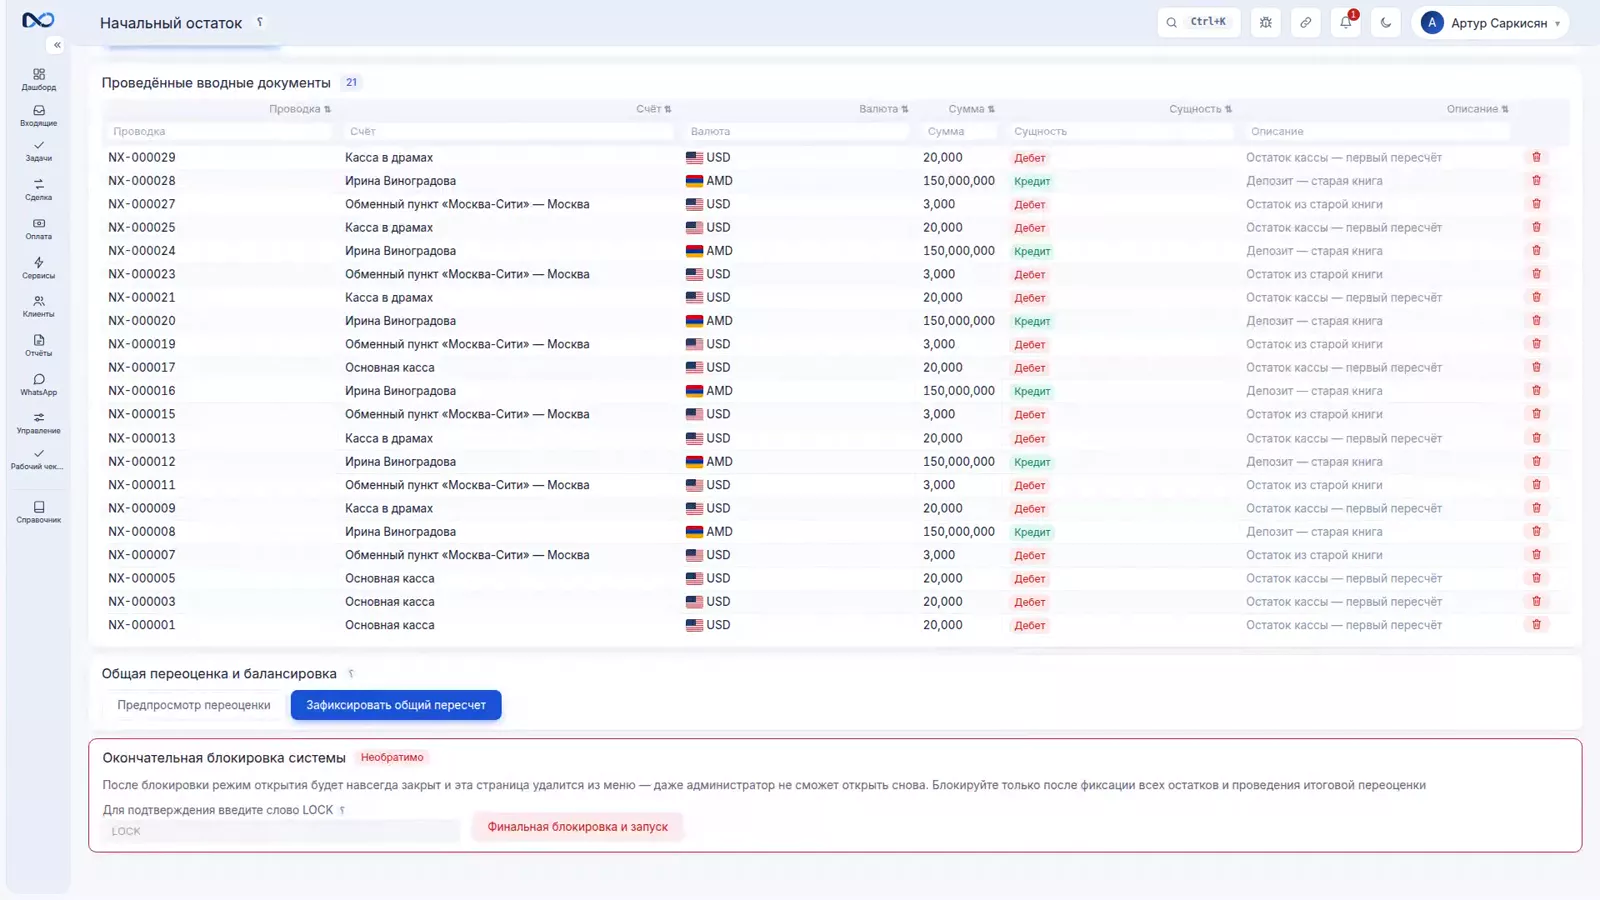
Task: Sort the table by Проводка column
Action: coord(300,109)
